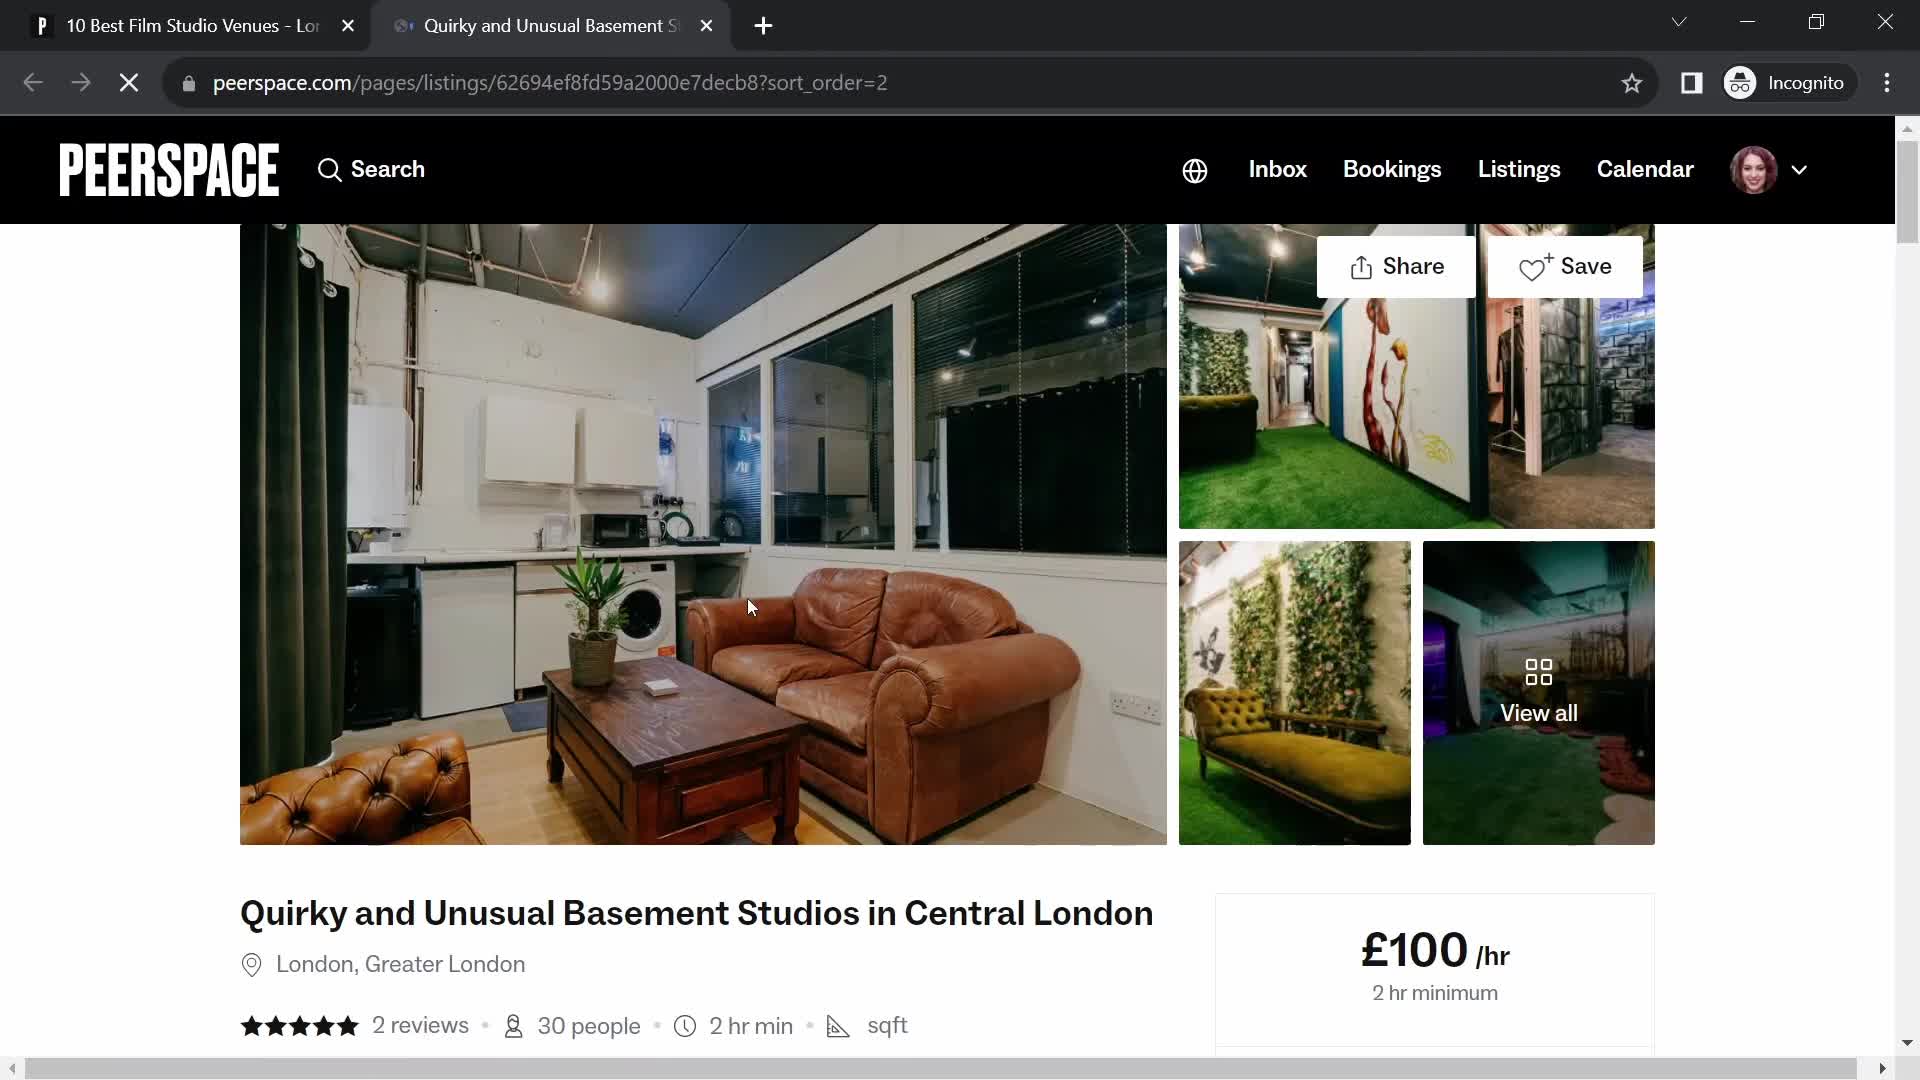Image resolution: width=1920 pixels, height=1080 pixels.
Task: Click the address bar URL
Action: click(550, 83)
